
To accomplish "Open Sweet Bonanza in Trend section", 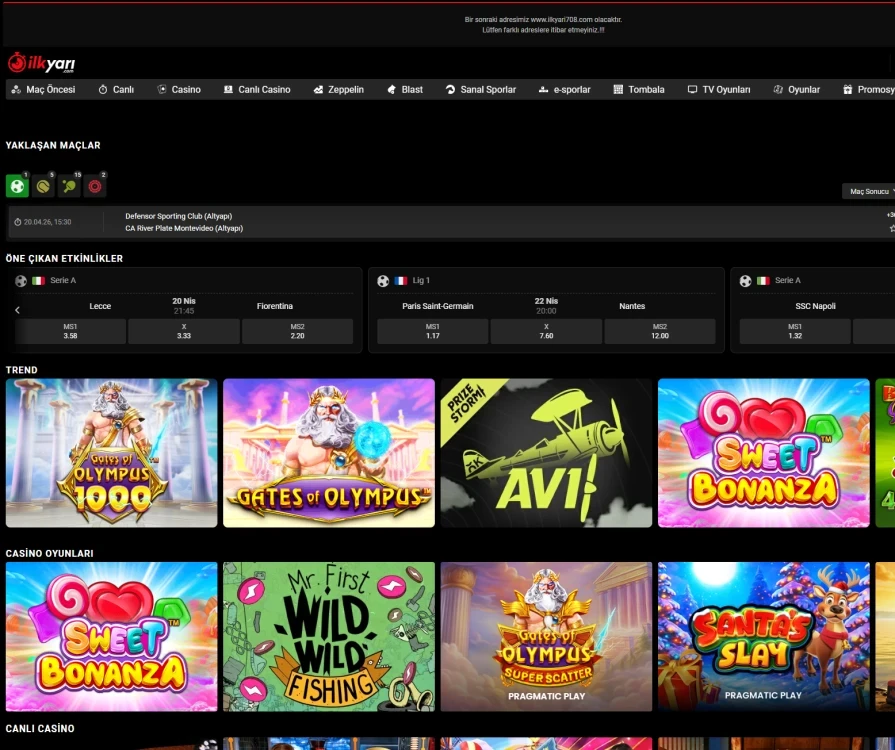I will [764, 453].
